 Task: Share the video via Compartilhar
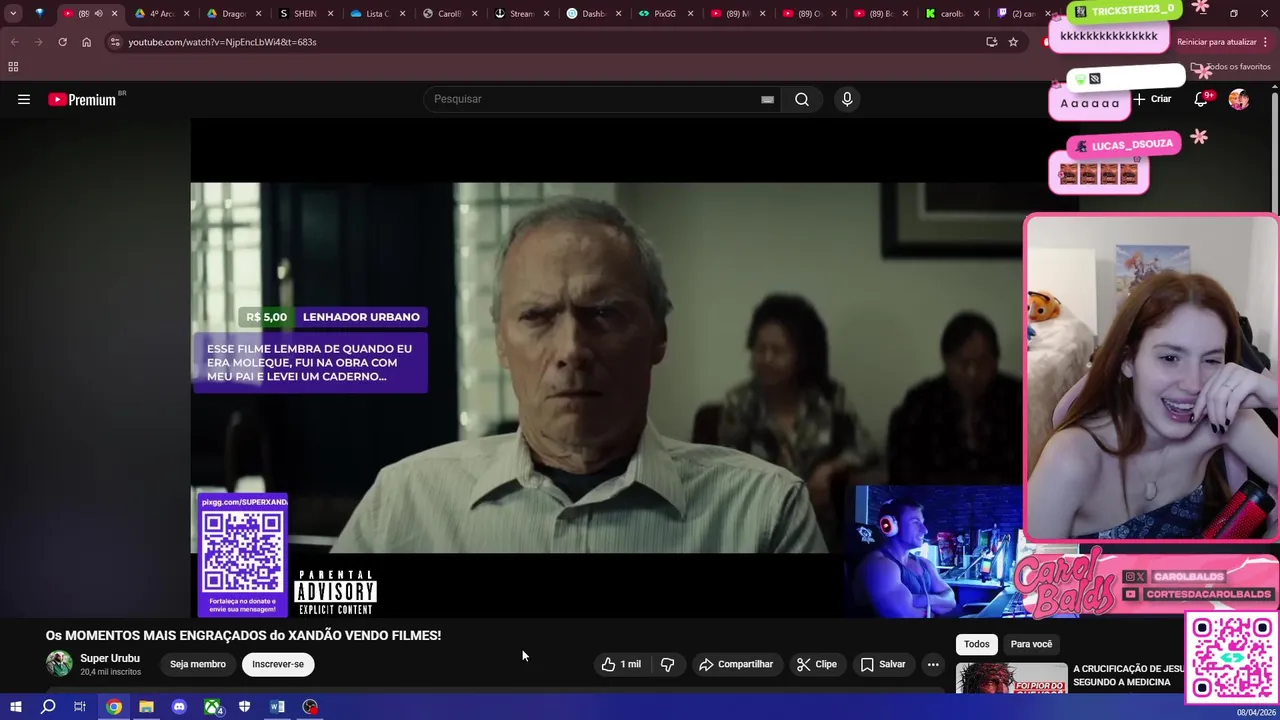pos(736,664)
